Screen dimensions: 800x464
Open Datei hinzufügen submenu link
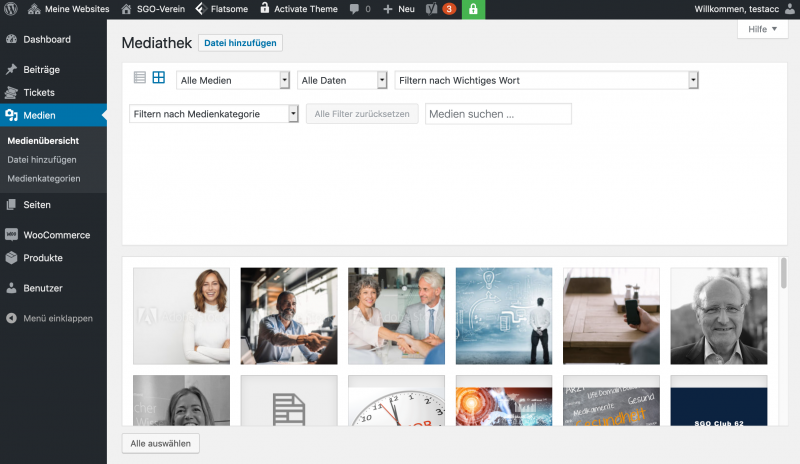click(x=42, y=159)
